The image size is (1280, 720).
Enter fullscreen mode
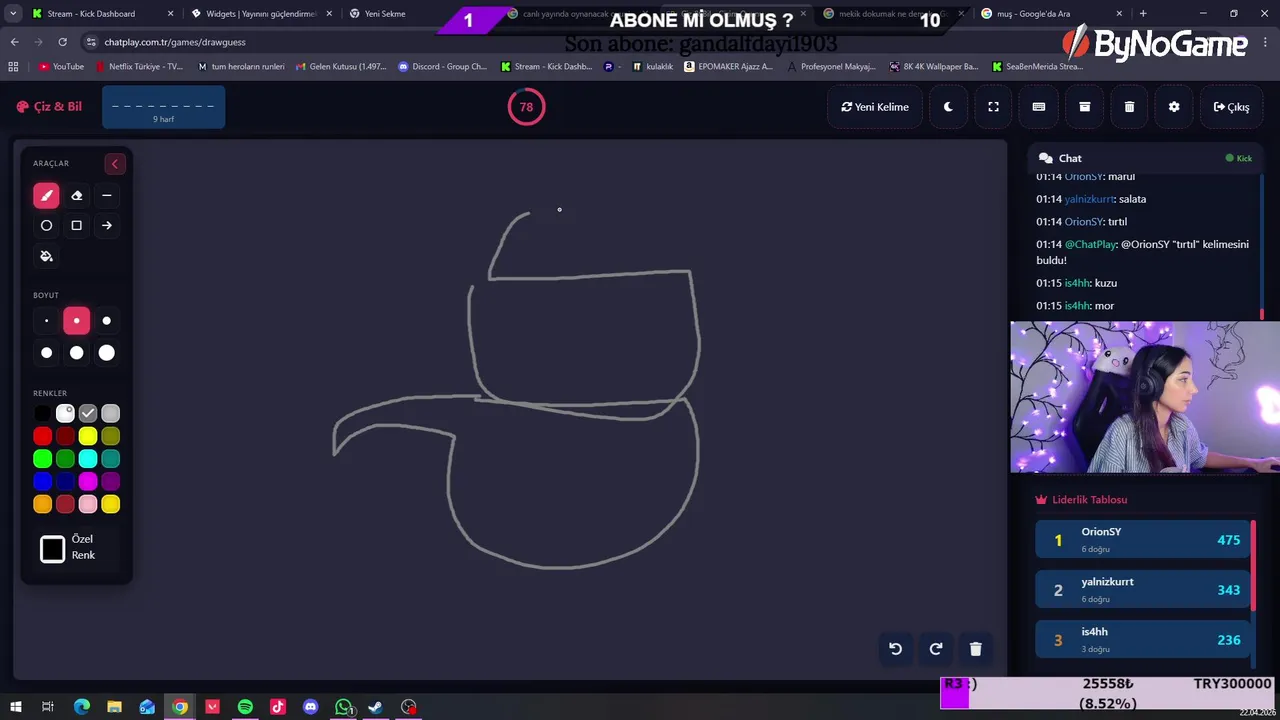pos(993,107)
